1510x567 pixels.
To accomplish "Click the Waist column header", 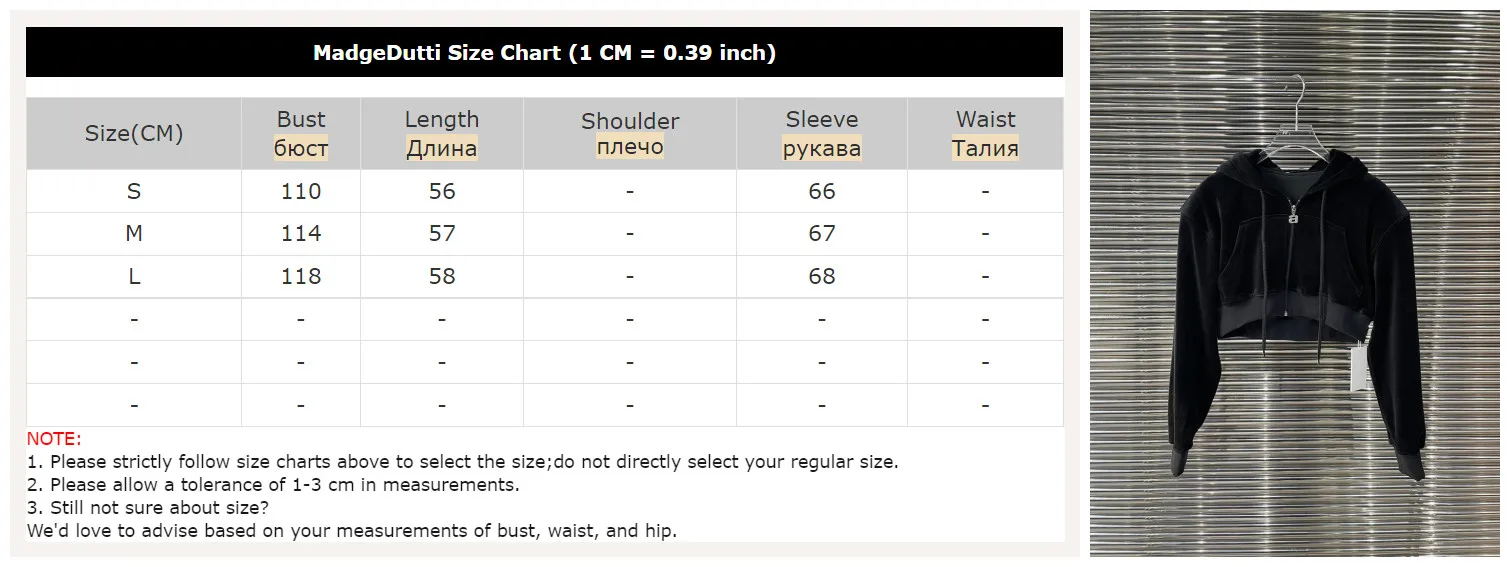I will point(985,134).
